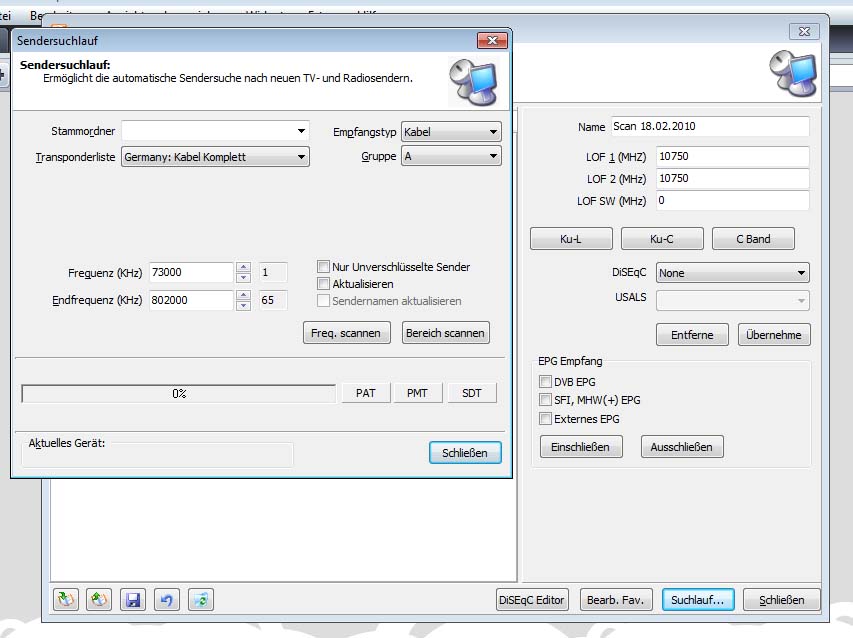
Task: Decrease Endfrequenz (KHz) with the down spinner
Action: pyautogui.click(x=244, y=305)
